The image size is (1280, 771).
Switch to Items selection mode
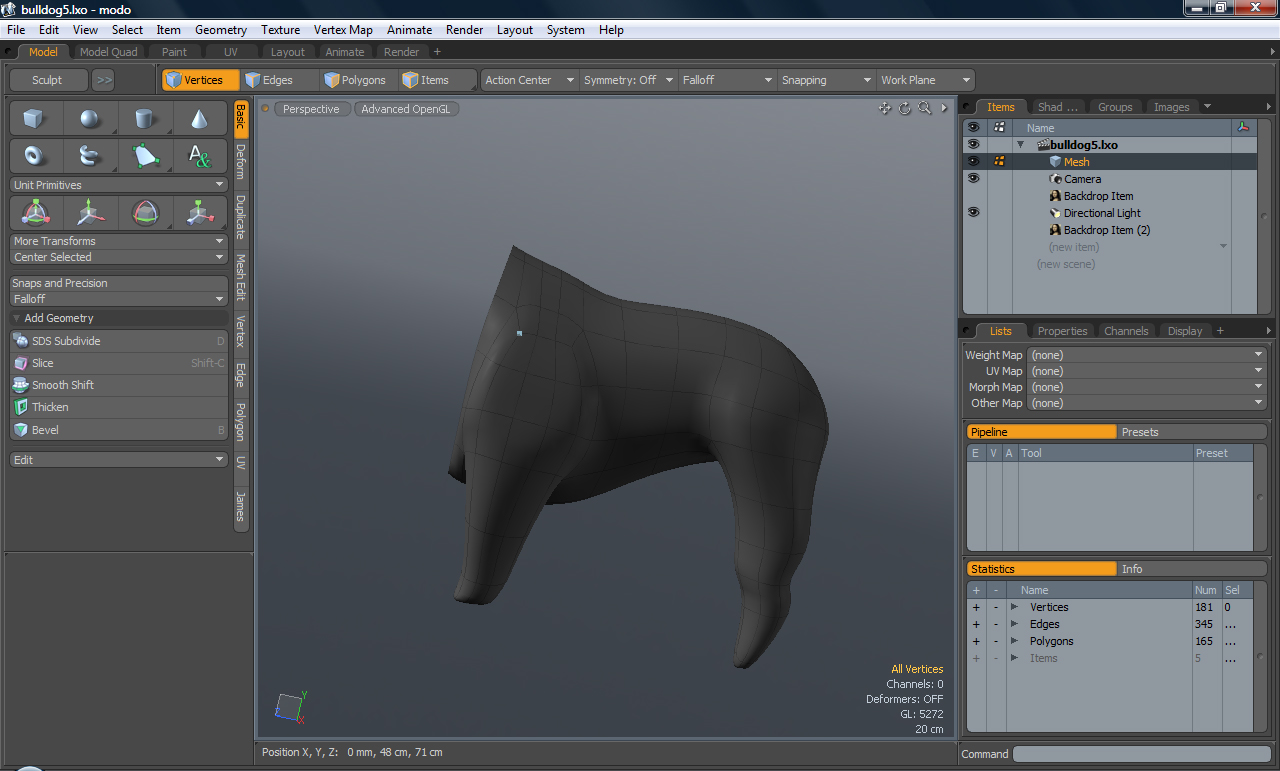pyautogui.click(x=437, y=80)
